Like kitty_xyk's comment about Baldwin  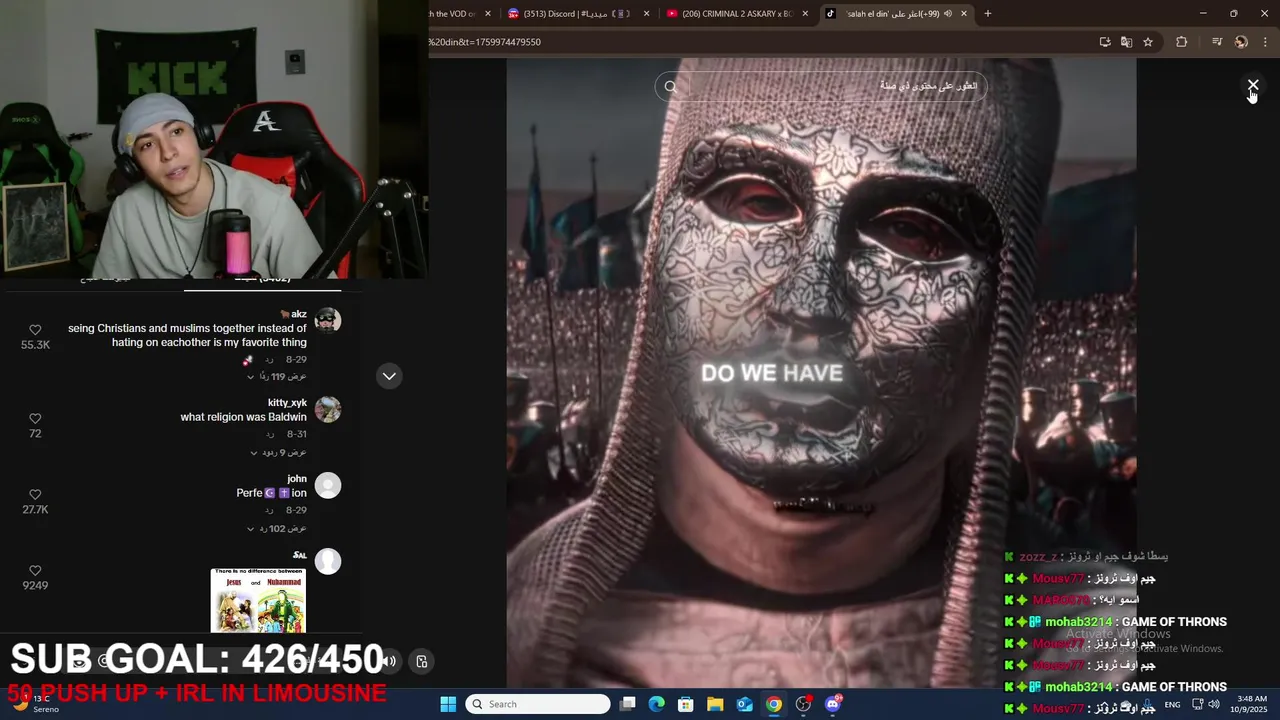click(x=35, y=419)
